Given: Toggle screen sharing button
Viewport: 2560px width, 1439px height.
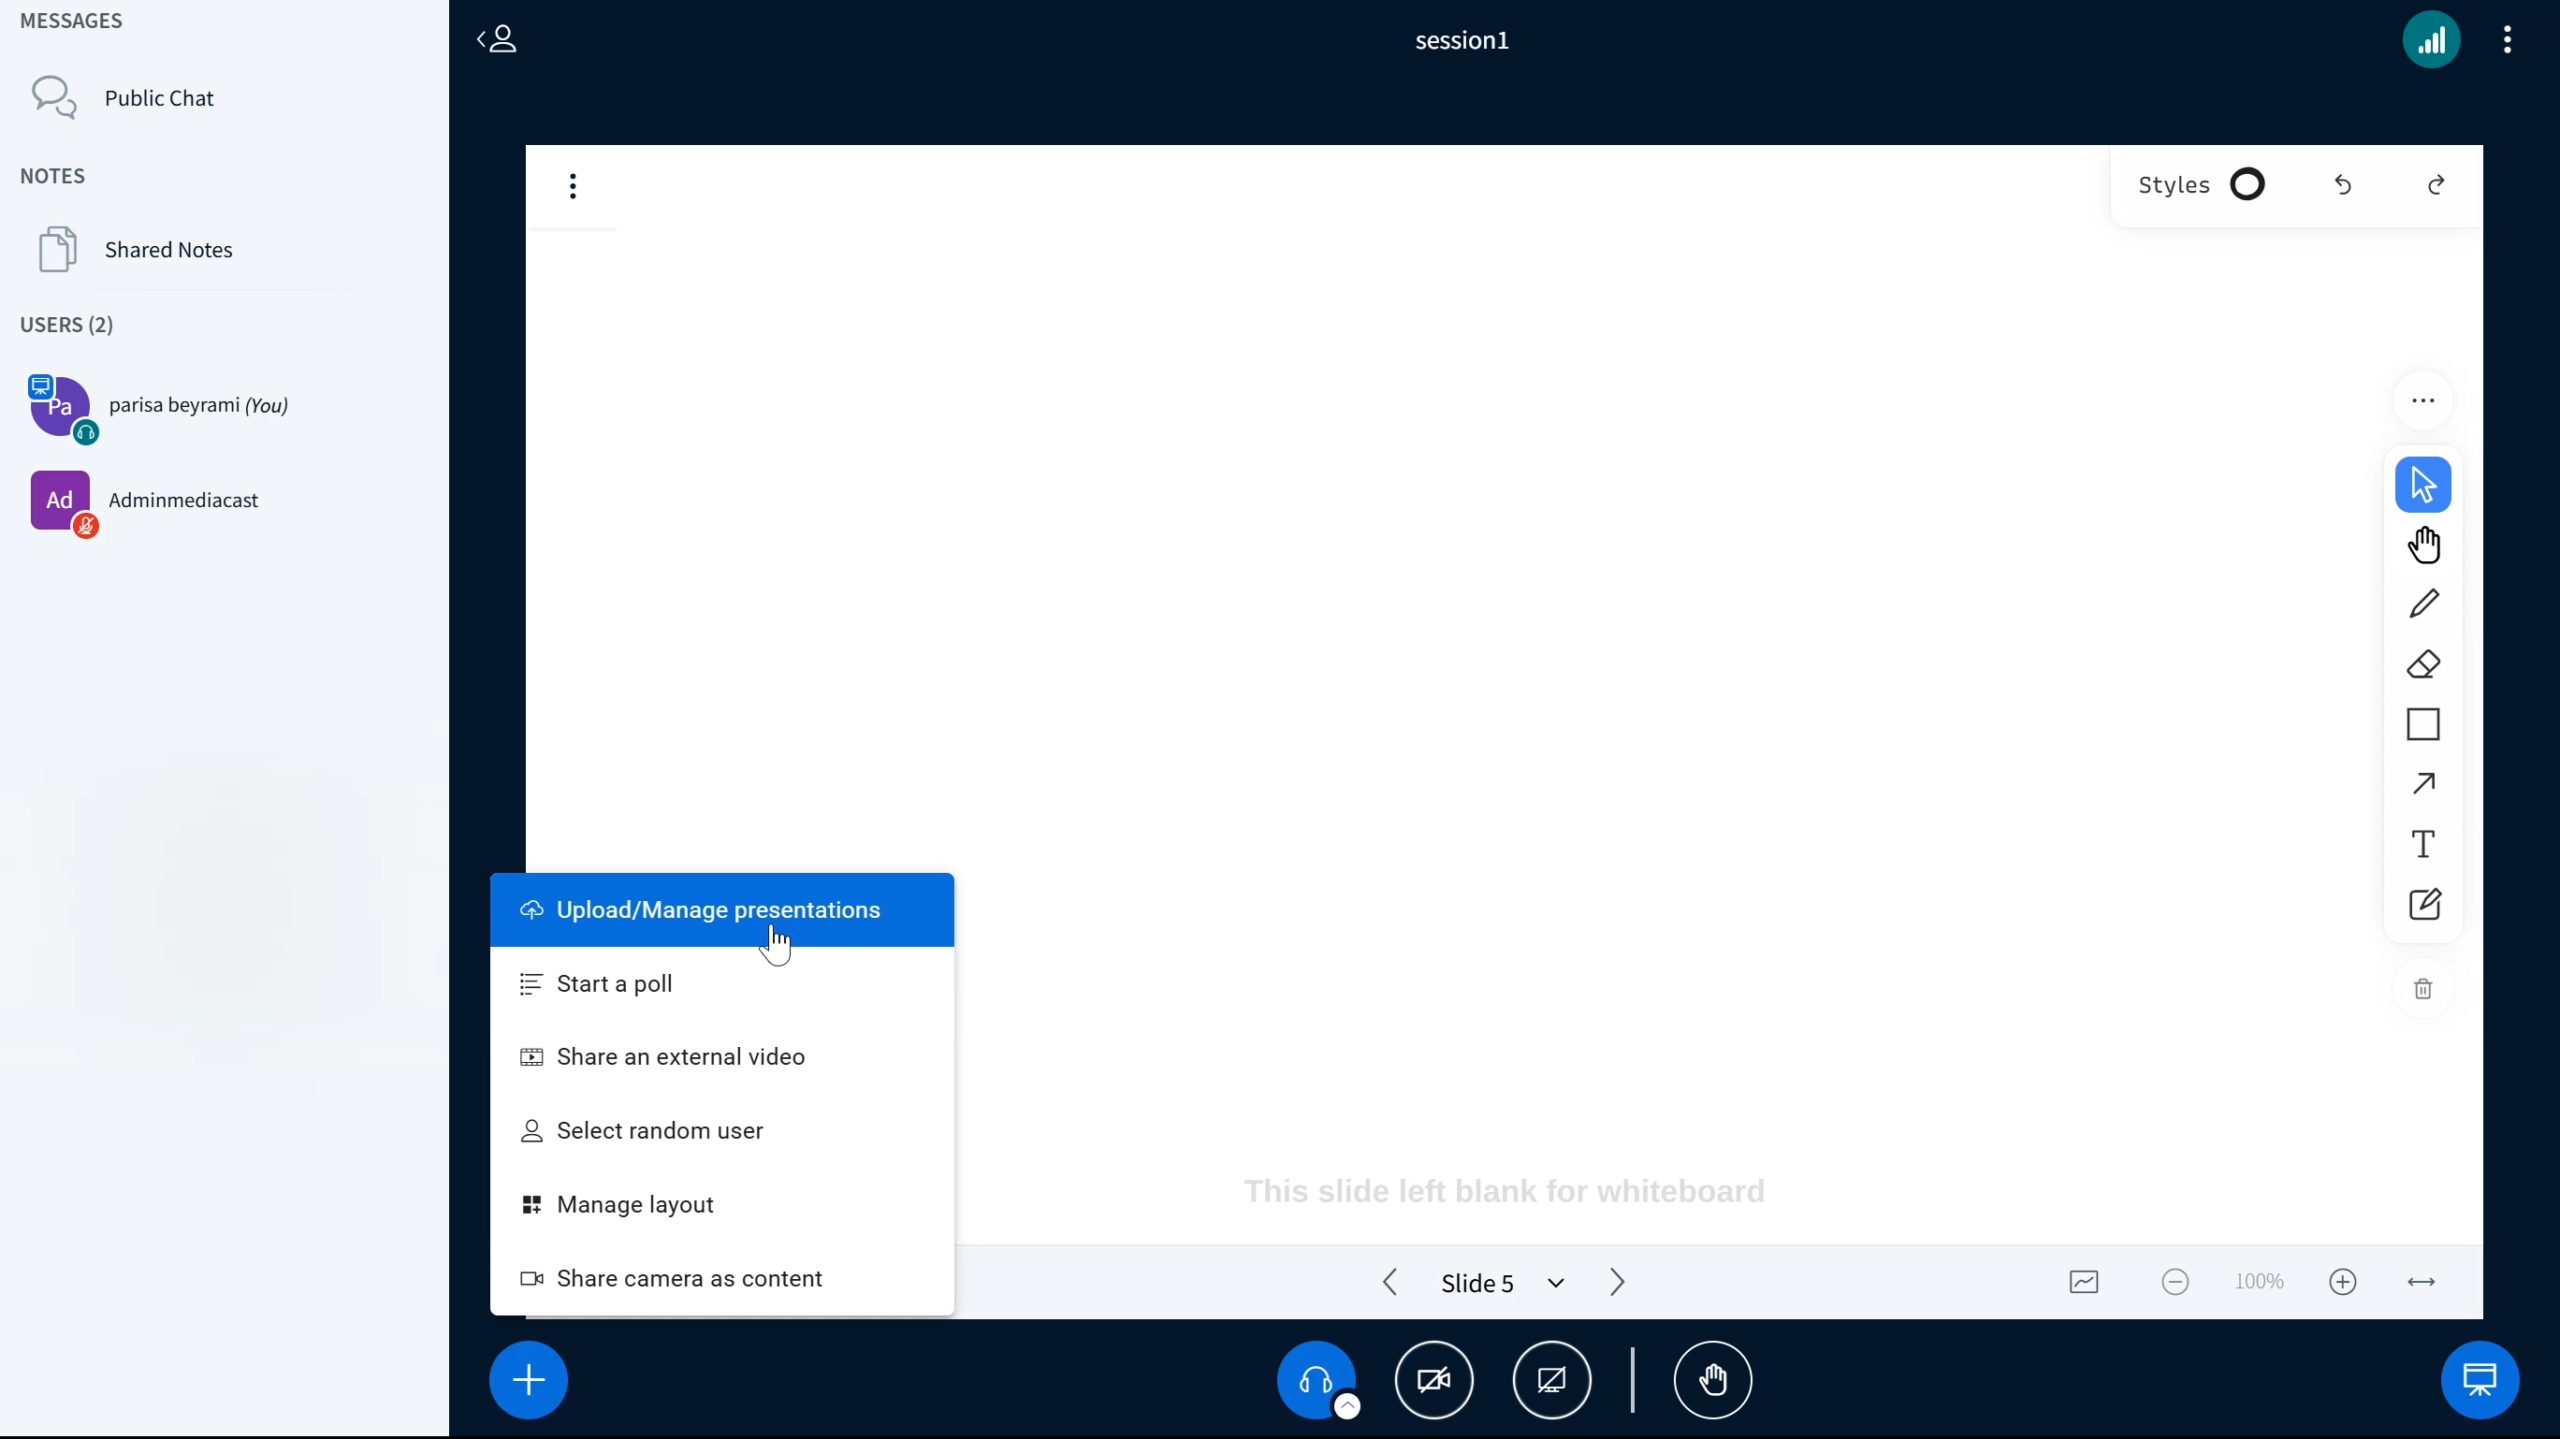Looking at the screenshot, I should 1551,1380.
